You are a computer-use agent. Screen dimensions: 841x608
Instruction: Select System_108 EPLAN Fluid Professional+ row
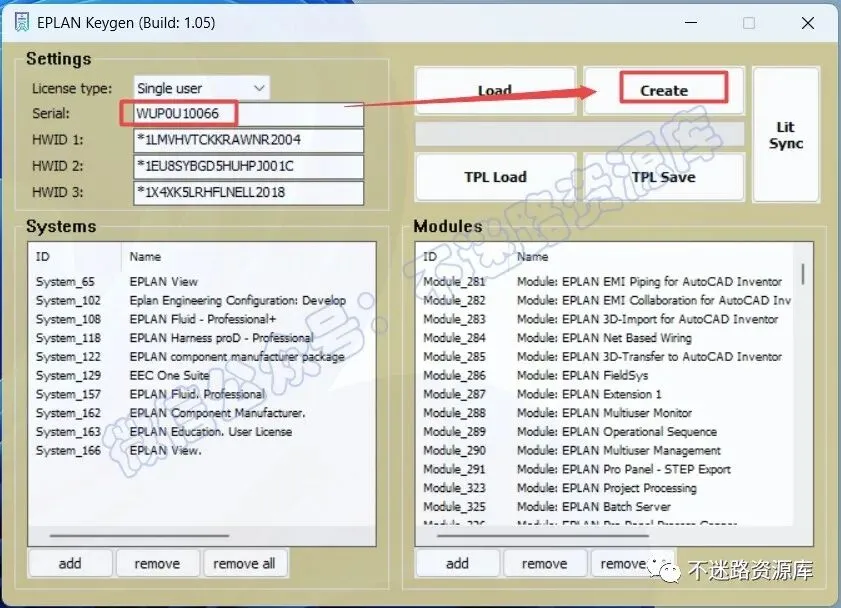pyautogui.click(x=202, y=319)
